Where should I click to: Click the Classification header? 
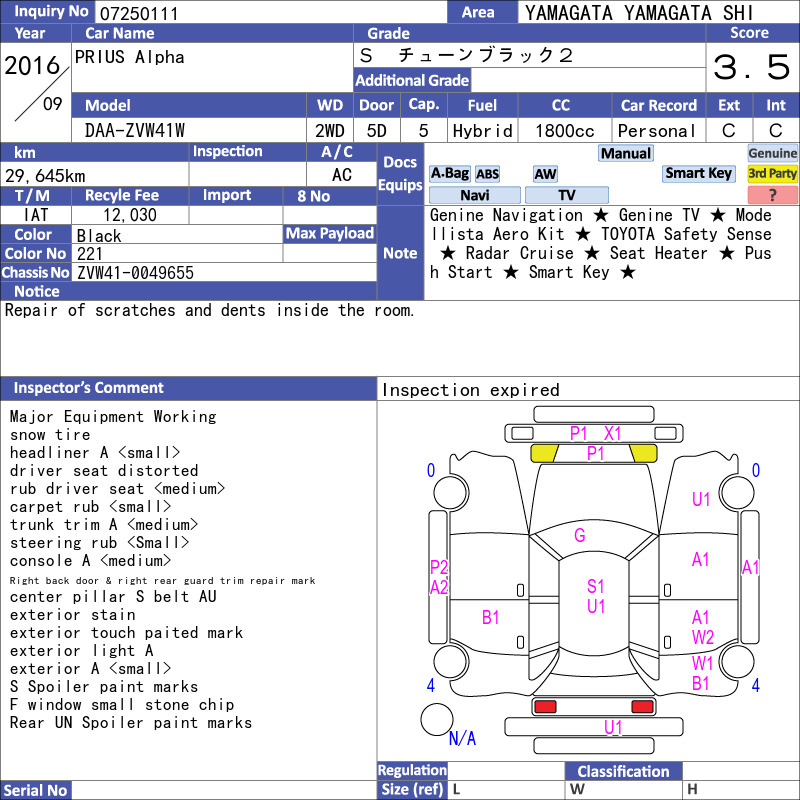click(623, 771)
